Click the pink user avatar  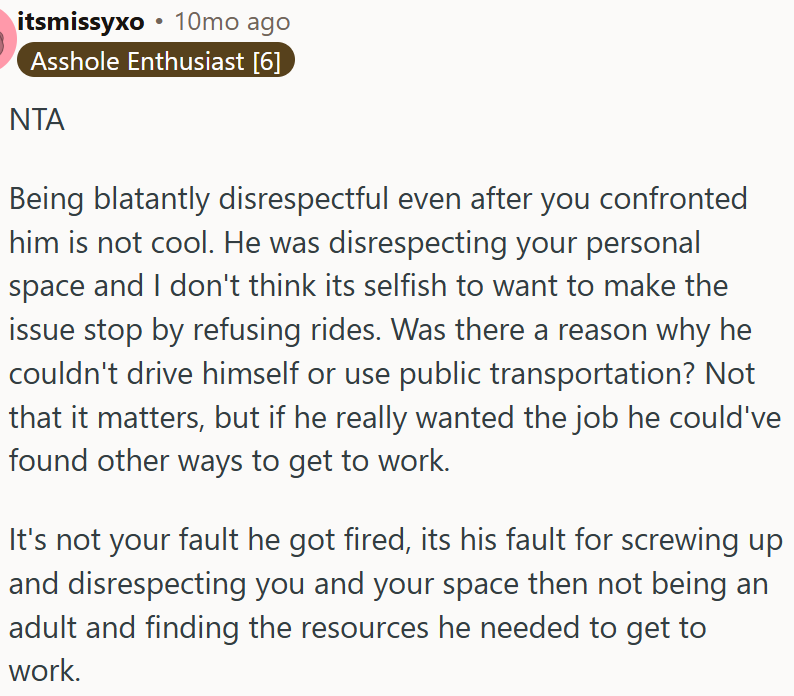(x=7, y=40)
